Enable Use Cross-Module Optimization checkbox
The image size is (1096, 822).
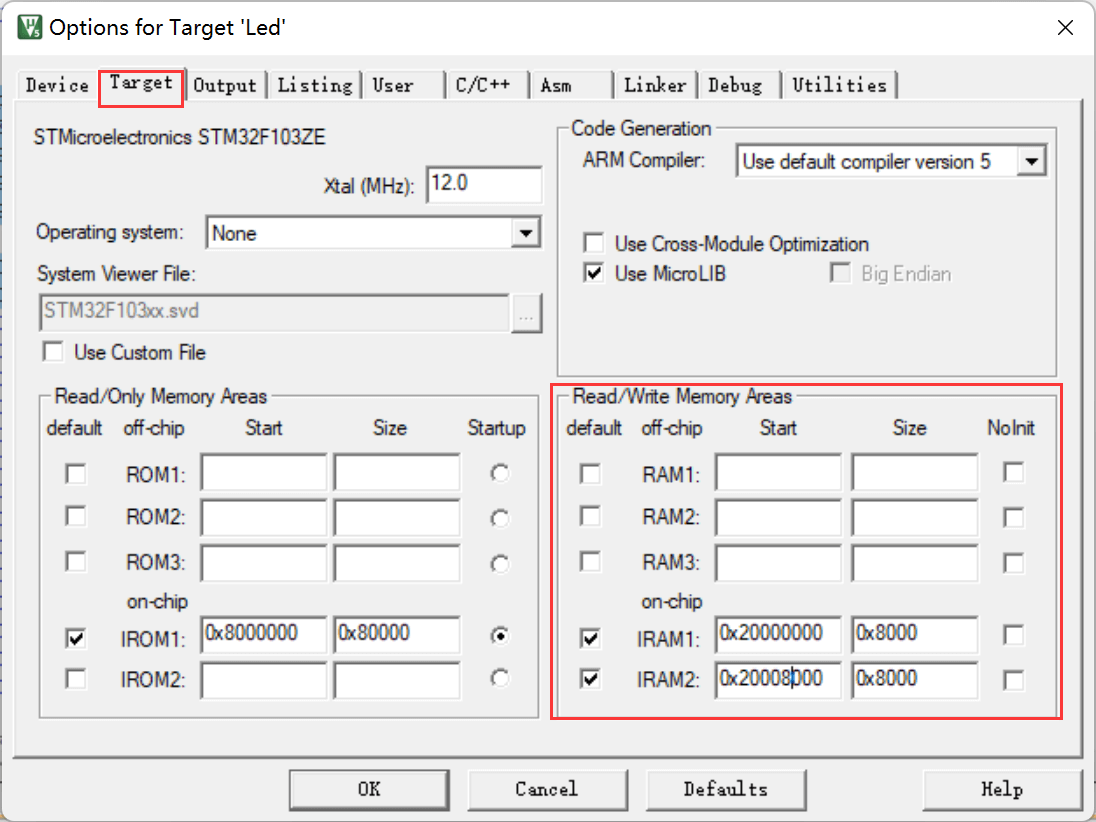coord(594,244)
